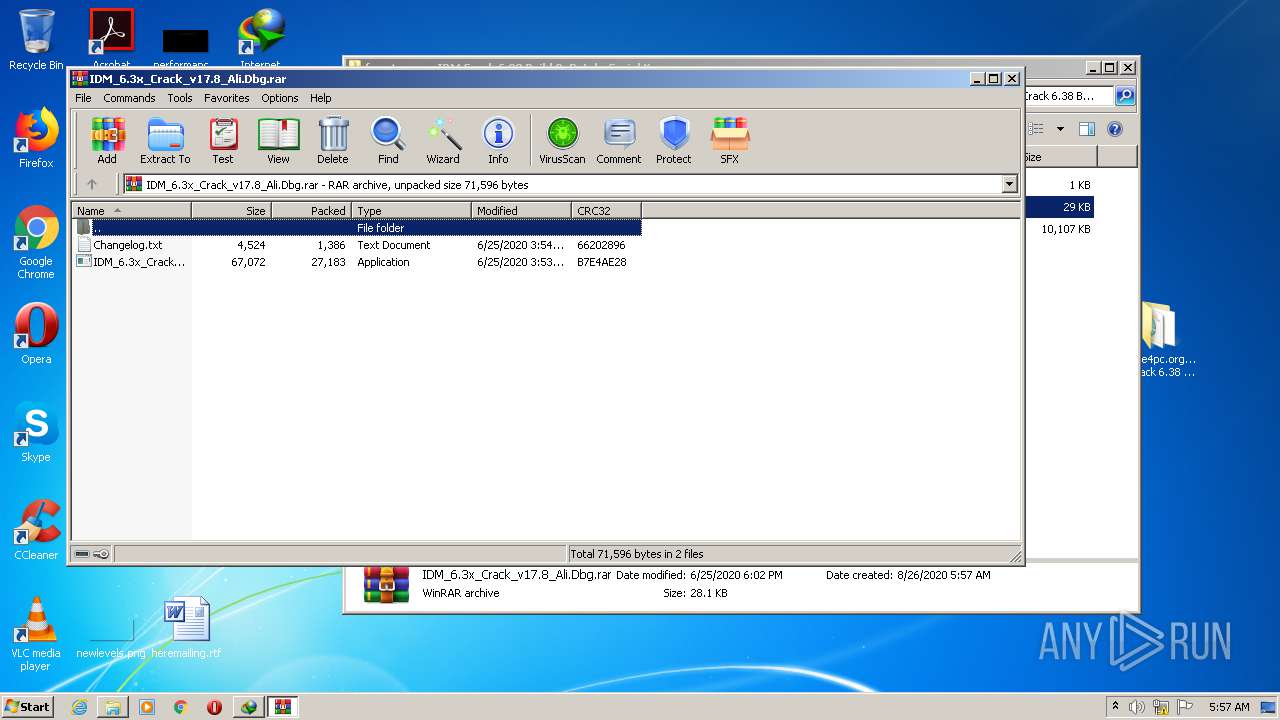The width and height of the screenshot is (1280, 720).
Task: Open the Help menu
Action: (320, 98)
